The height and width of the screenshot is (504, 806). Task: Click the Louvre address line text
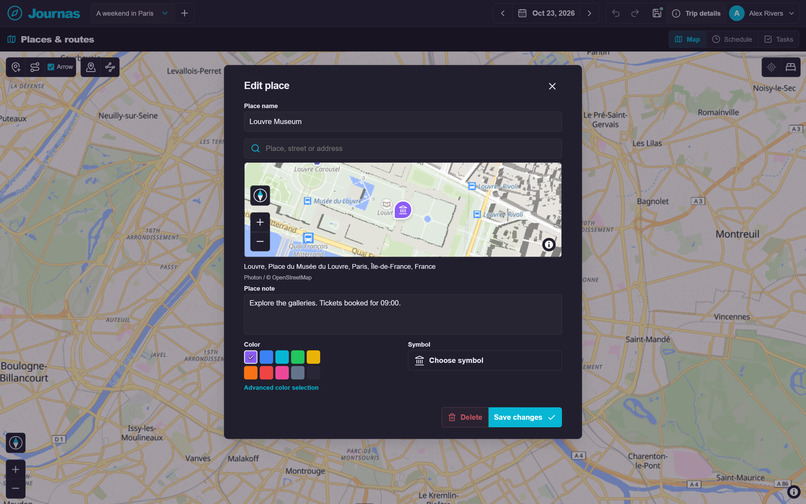point(340,266)
